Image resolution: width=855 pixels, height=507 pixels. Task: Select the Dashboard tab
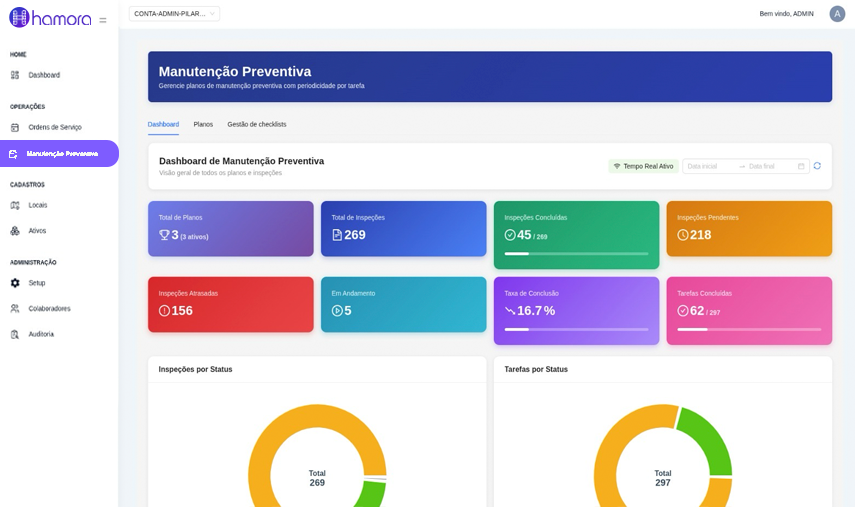tap(163, 124)
